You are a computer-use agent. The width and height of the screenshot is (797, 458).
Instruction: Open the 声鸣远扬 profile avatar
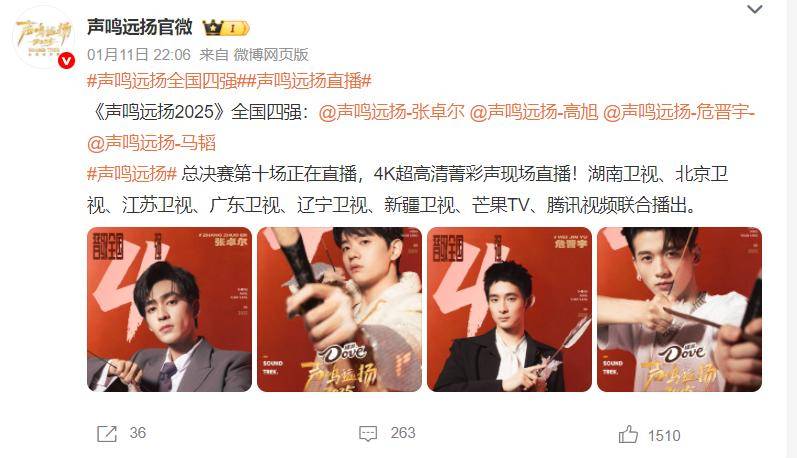tap(43, 39)
